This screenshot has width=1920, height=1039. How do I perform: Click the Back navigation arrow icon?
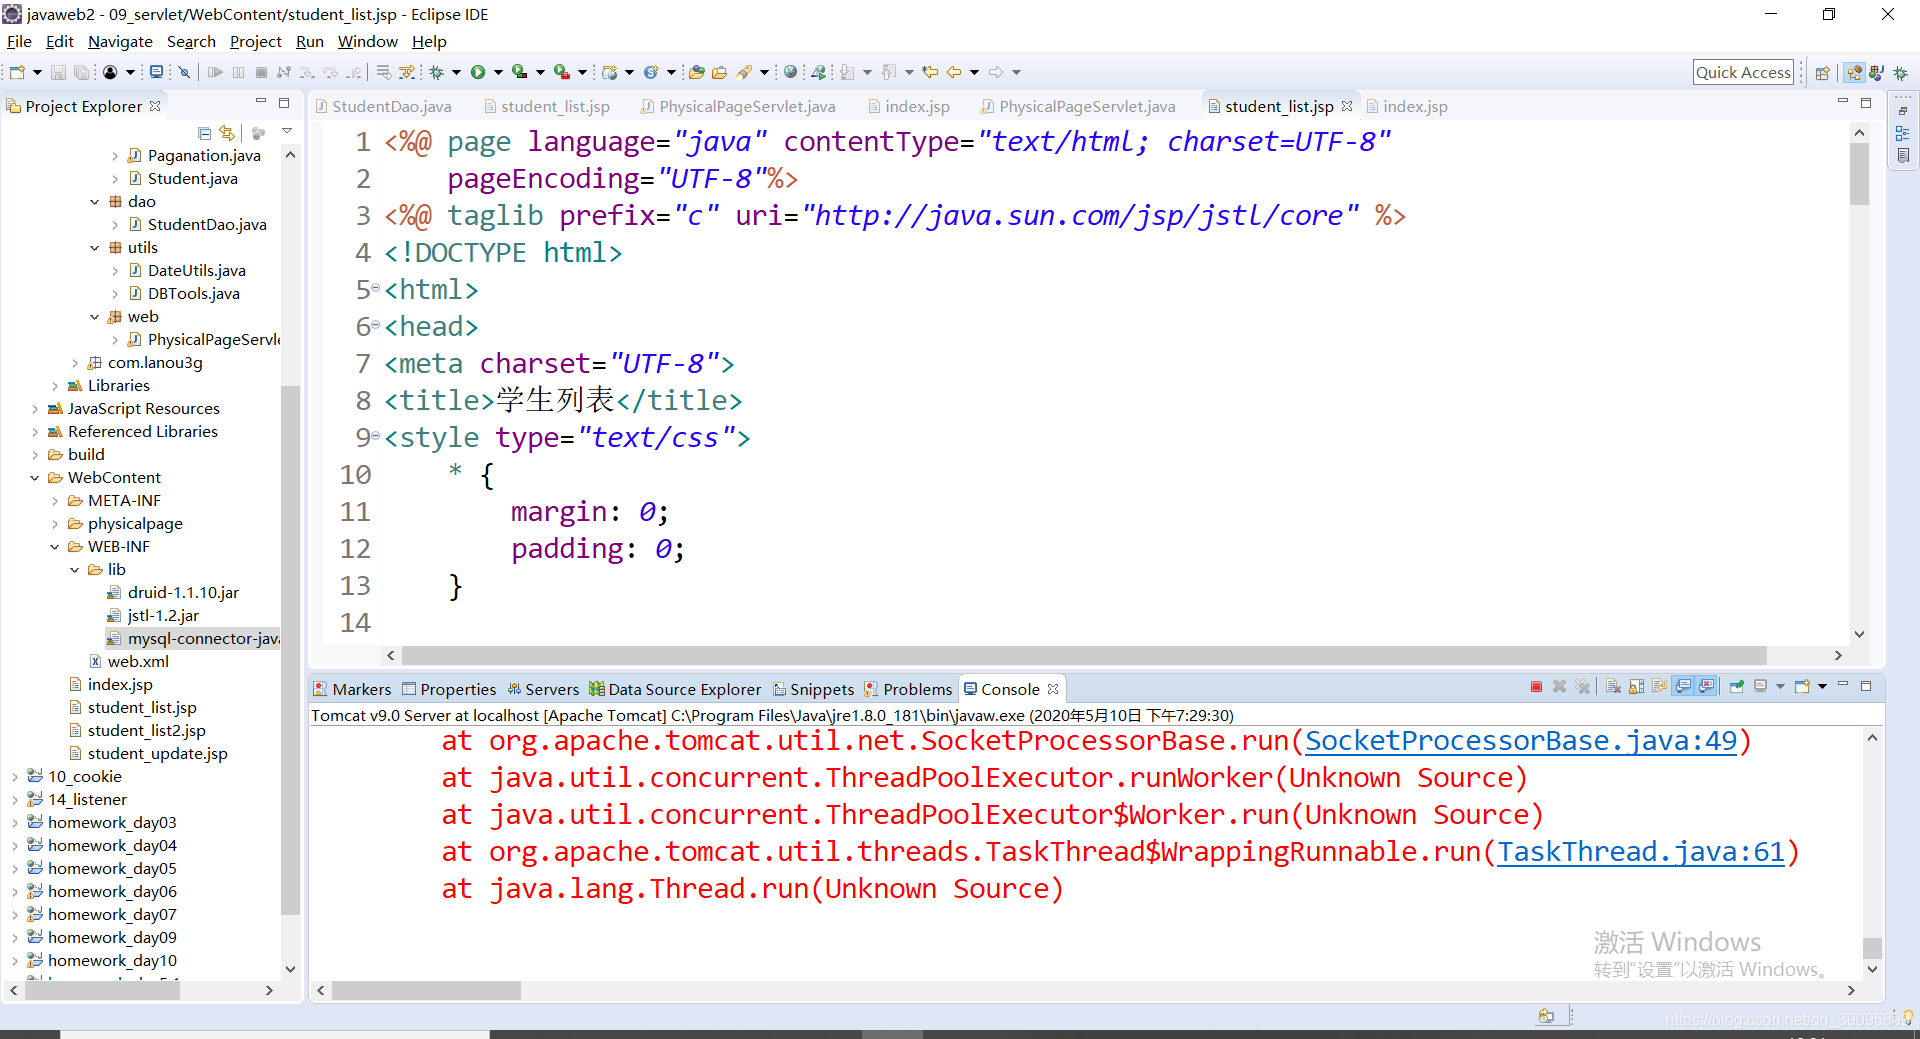[954, 72]
